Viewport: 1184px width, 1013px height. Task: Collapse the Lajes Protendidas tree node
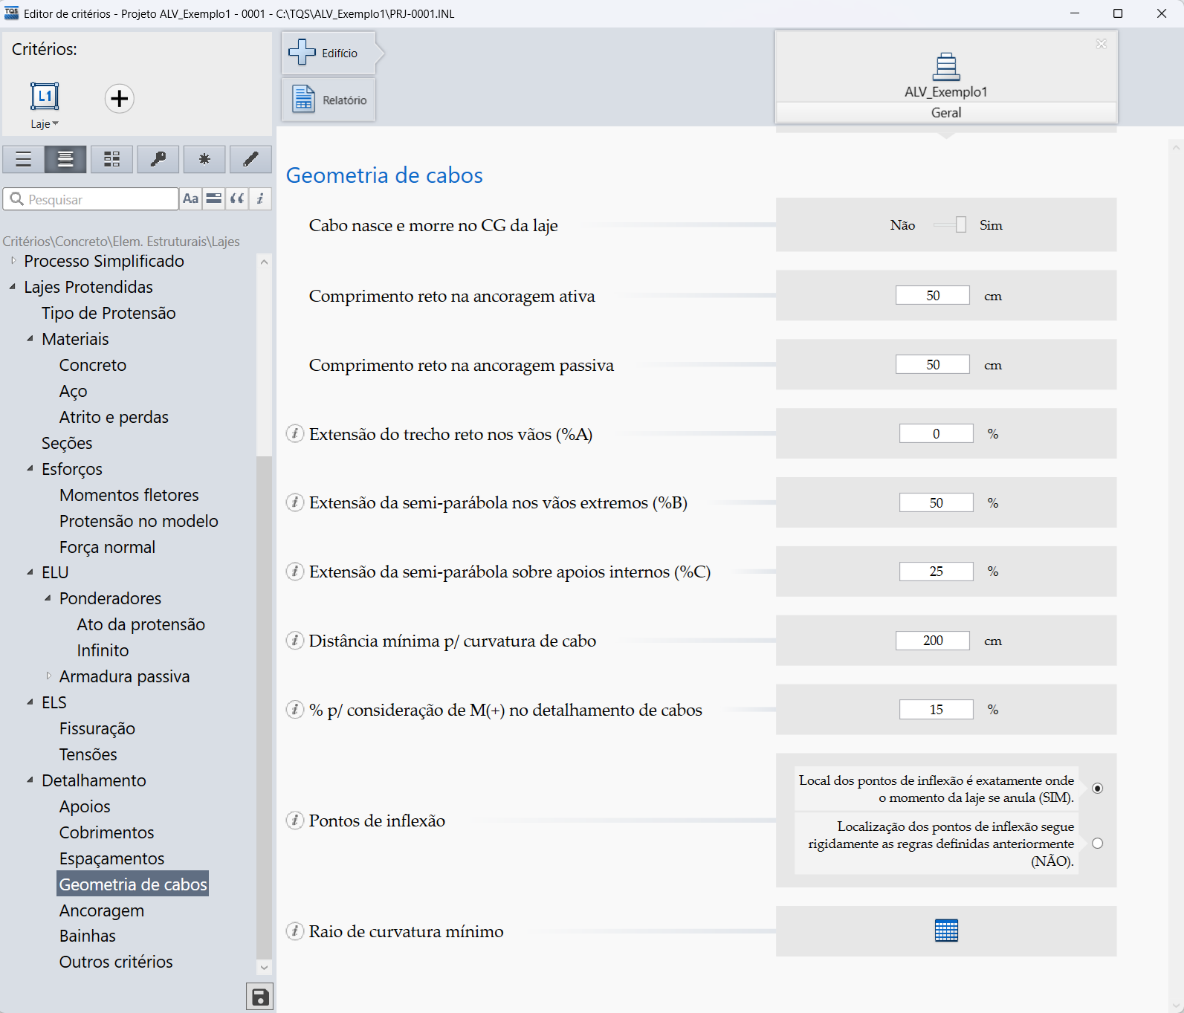pyautogui.click(x=13, y=287)
